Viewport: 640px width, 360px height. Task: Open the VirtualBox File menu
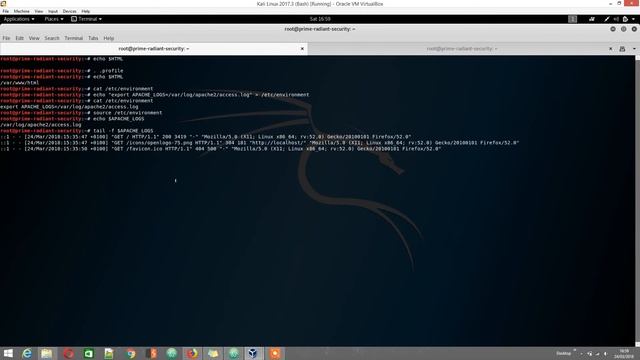[x=5, y=11]
